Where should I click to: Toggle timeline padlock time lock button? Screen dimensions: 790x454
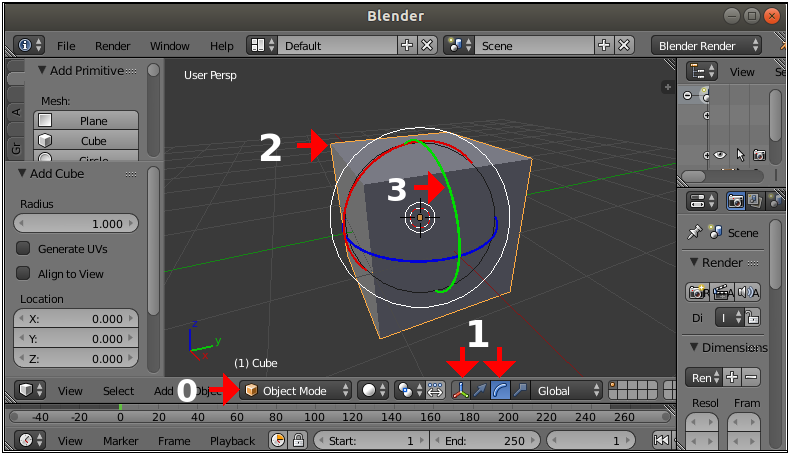tap(298, 440)
